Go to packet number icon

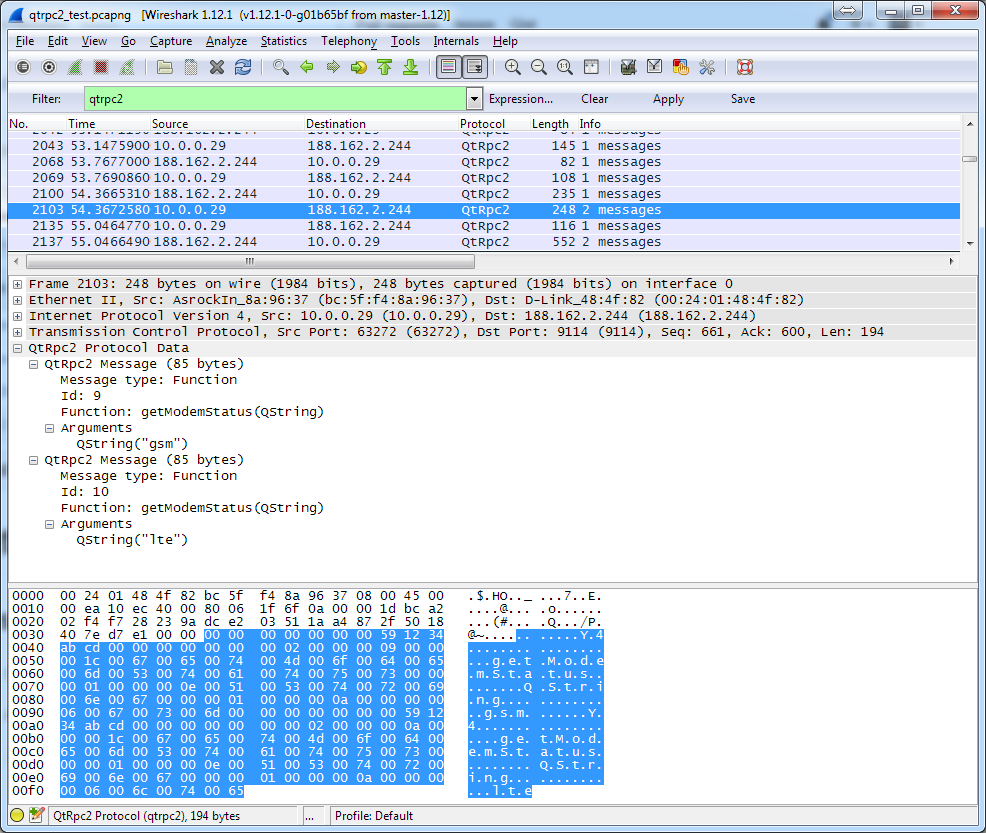click(x=358, y=67)
